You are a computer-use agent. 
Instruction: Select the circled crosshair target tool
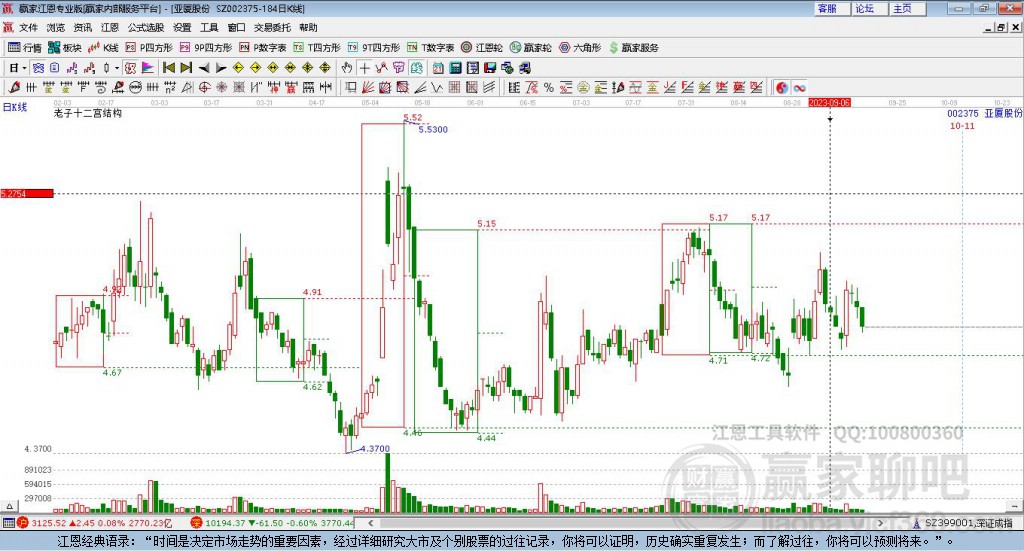204,87
